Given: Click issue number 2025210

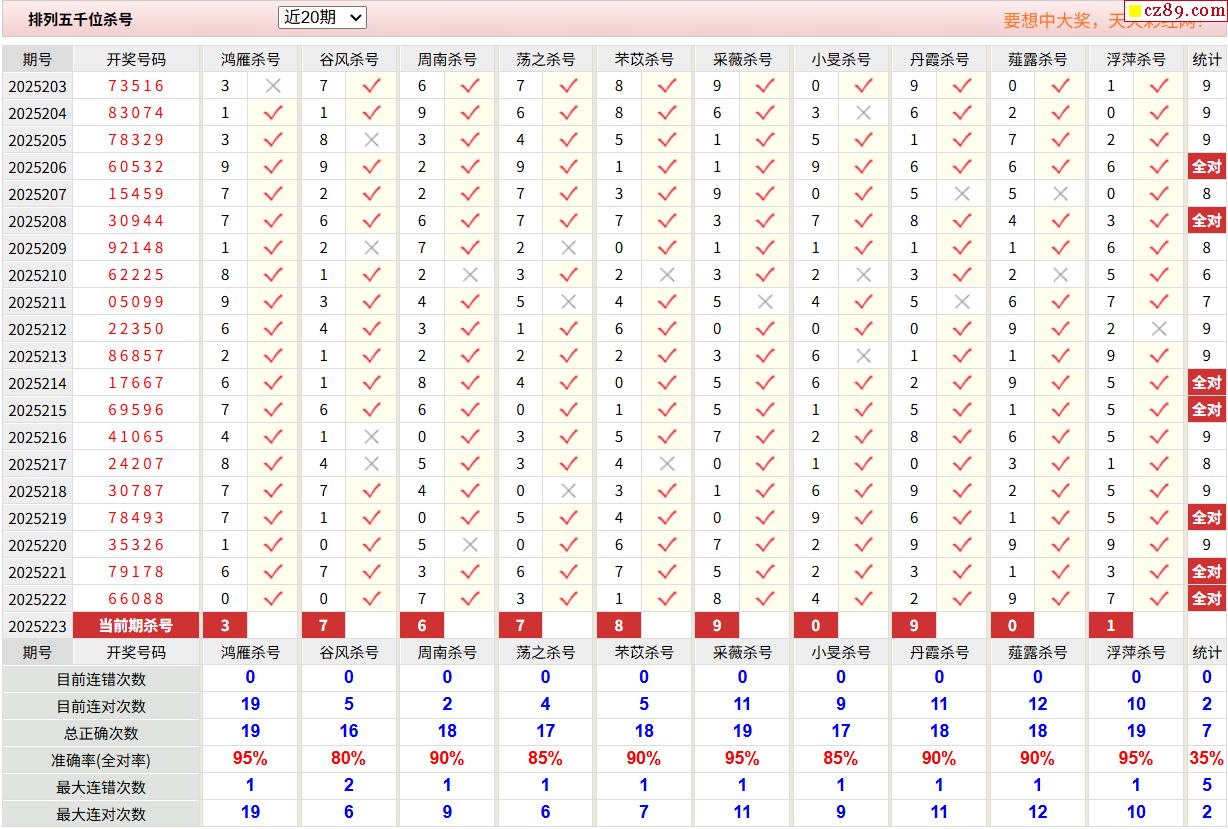Looking at the screenshot, I should 38,275.
